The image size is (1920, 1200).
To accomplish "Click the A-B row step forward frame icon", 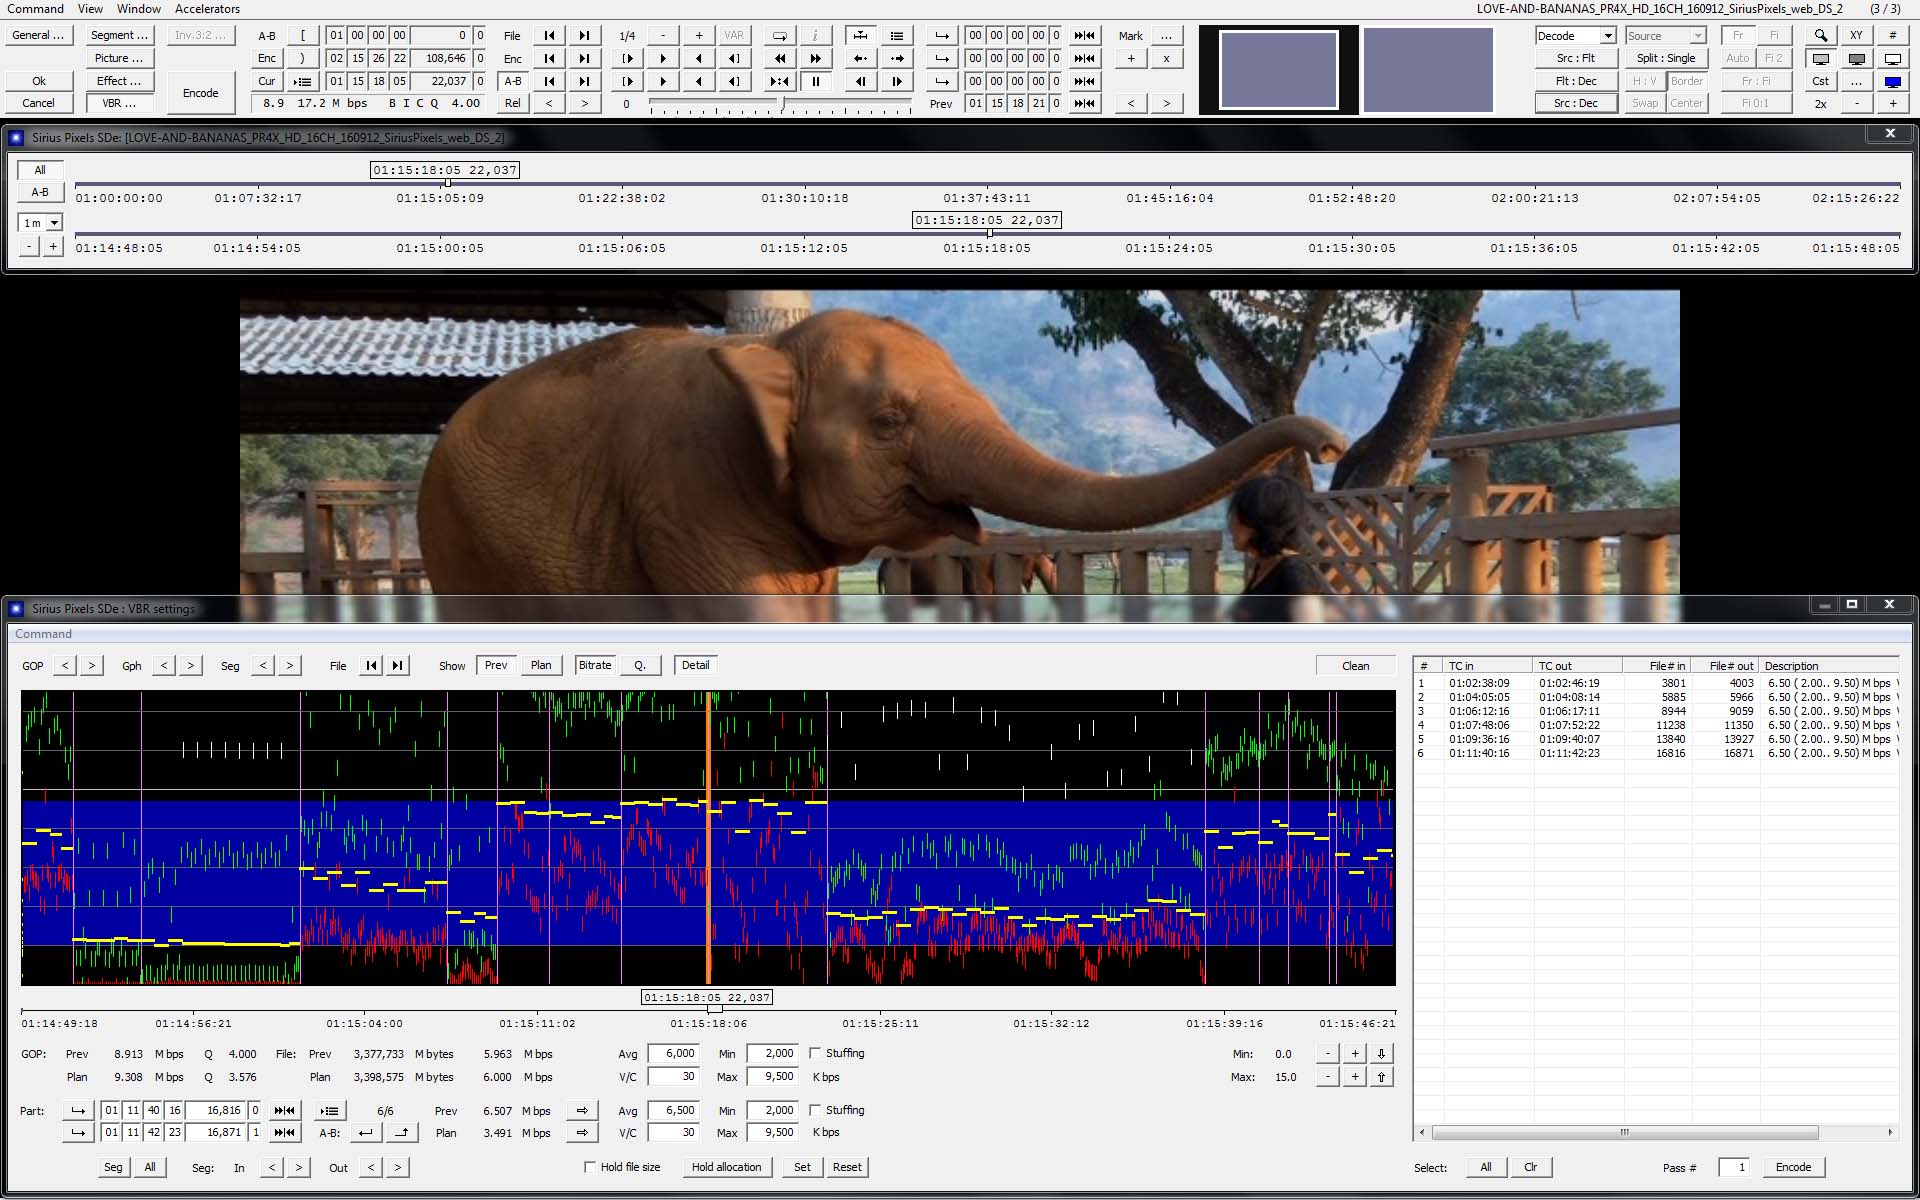I will pos(896,81).
